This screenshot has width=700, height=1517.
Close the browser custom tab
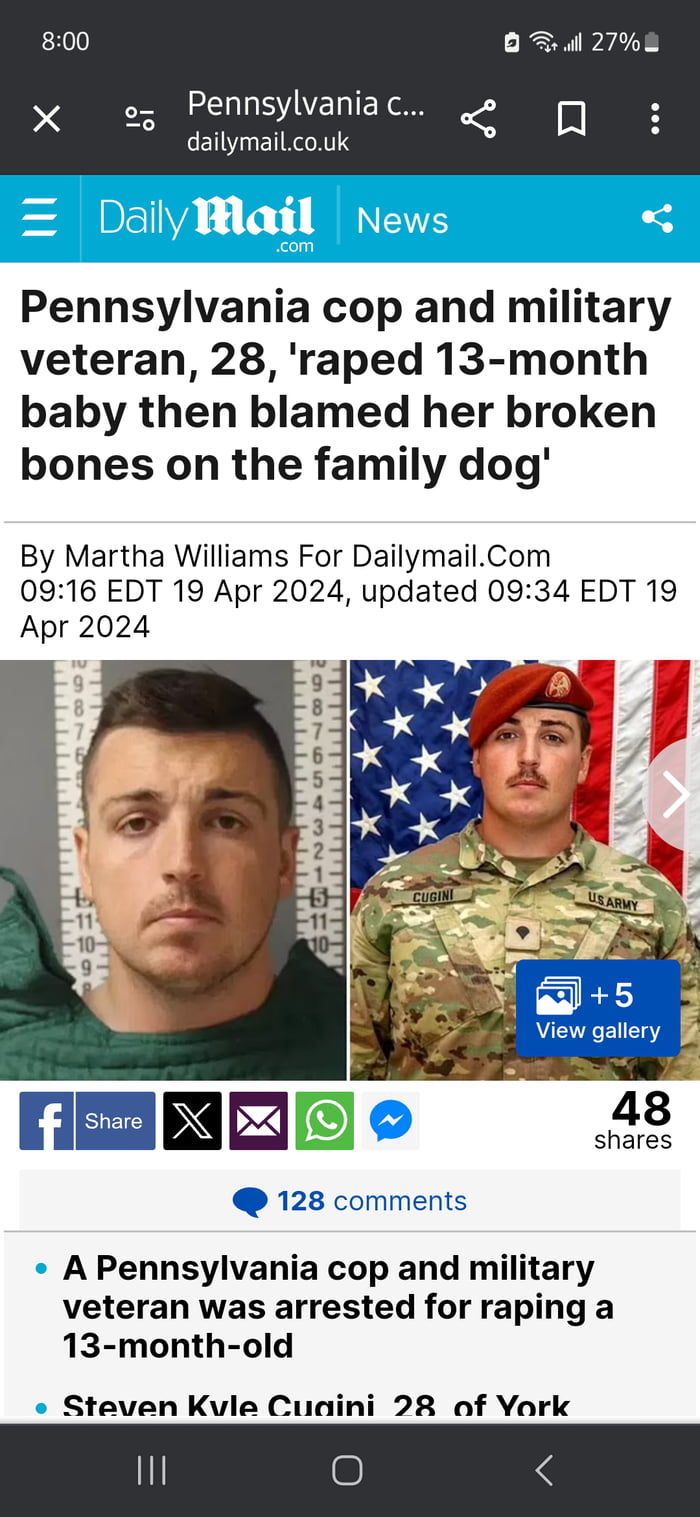(x=47, y=120)
